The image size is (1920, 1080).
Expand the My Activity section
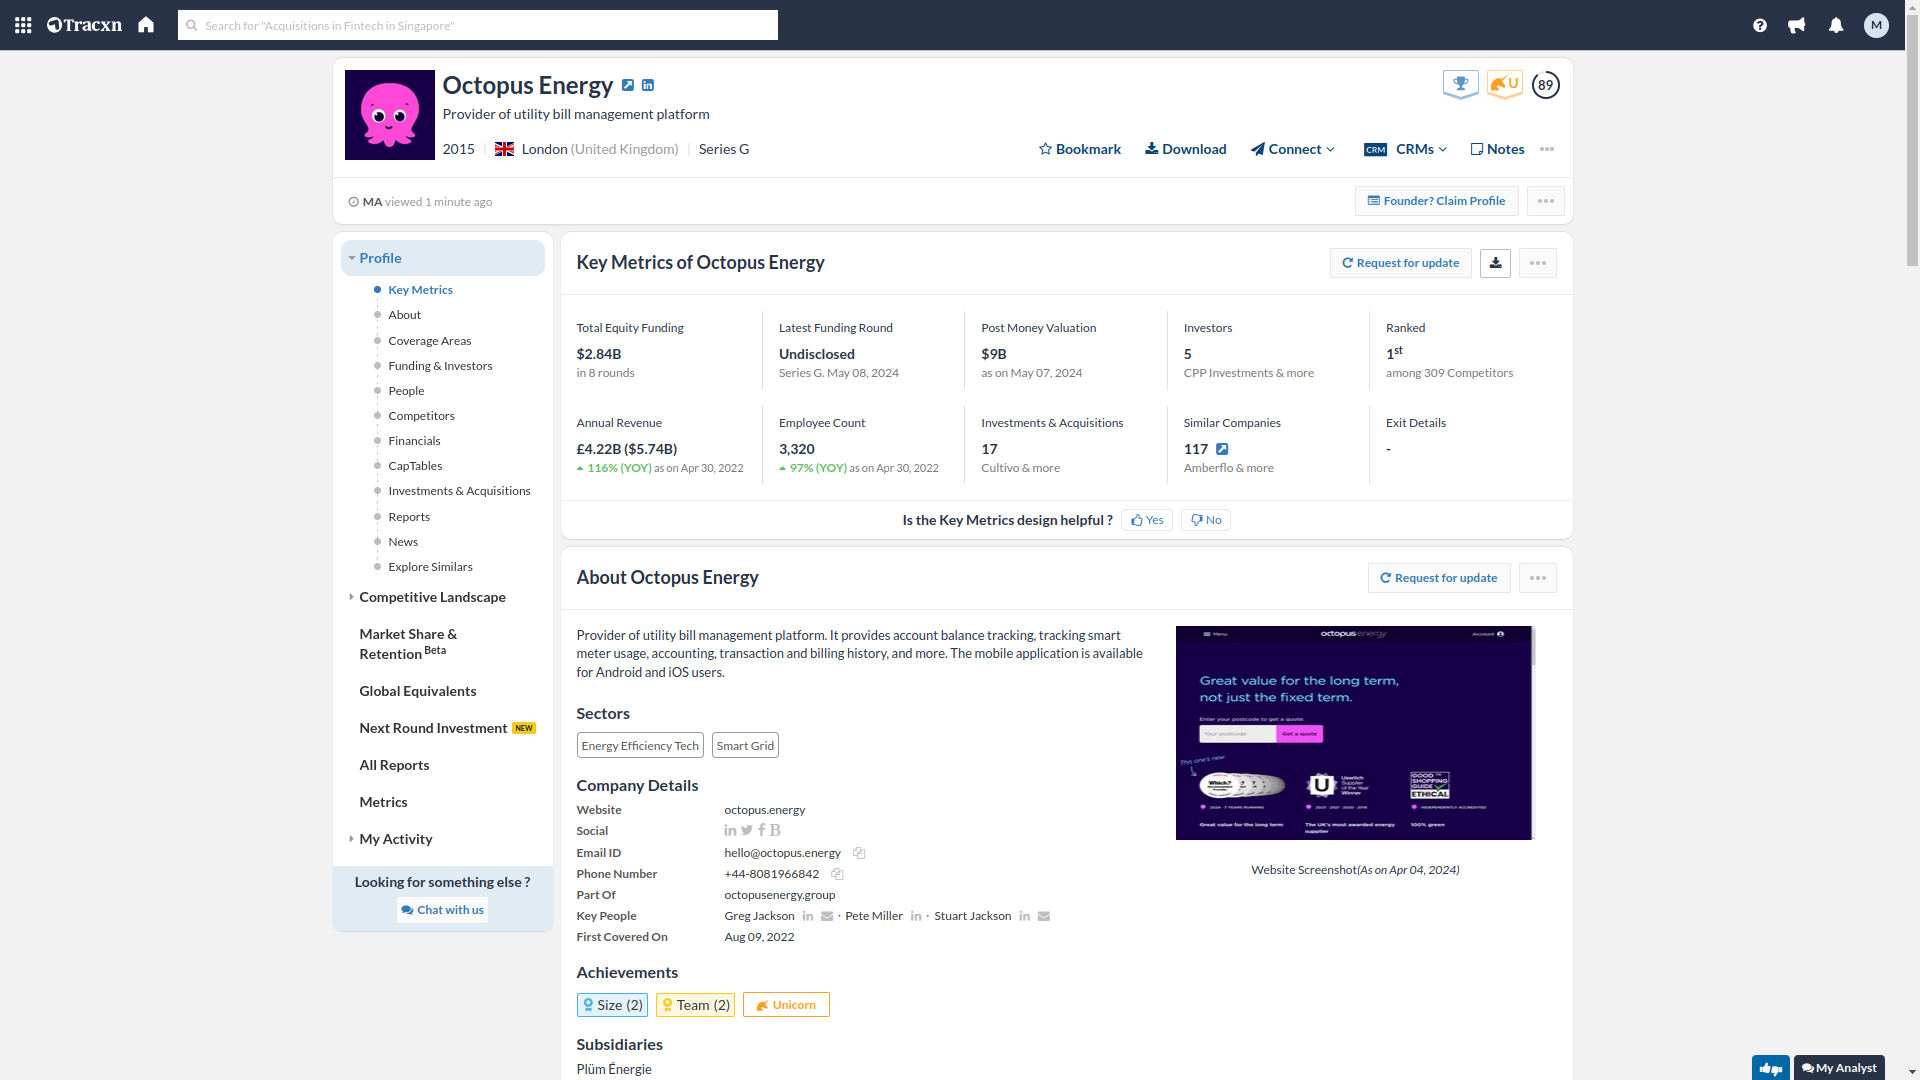pyautogui.click(x=396, y=839)
